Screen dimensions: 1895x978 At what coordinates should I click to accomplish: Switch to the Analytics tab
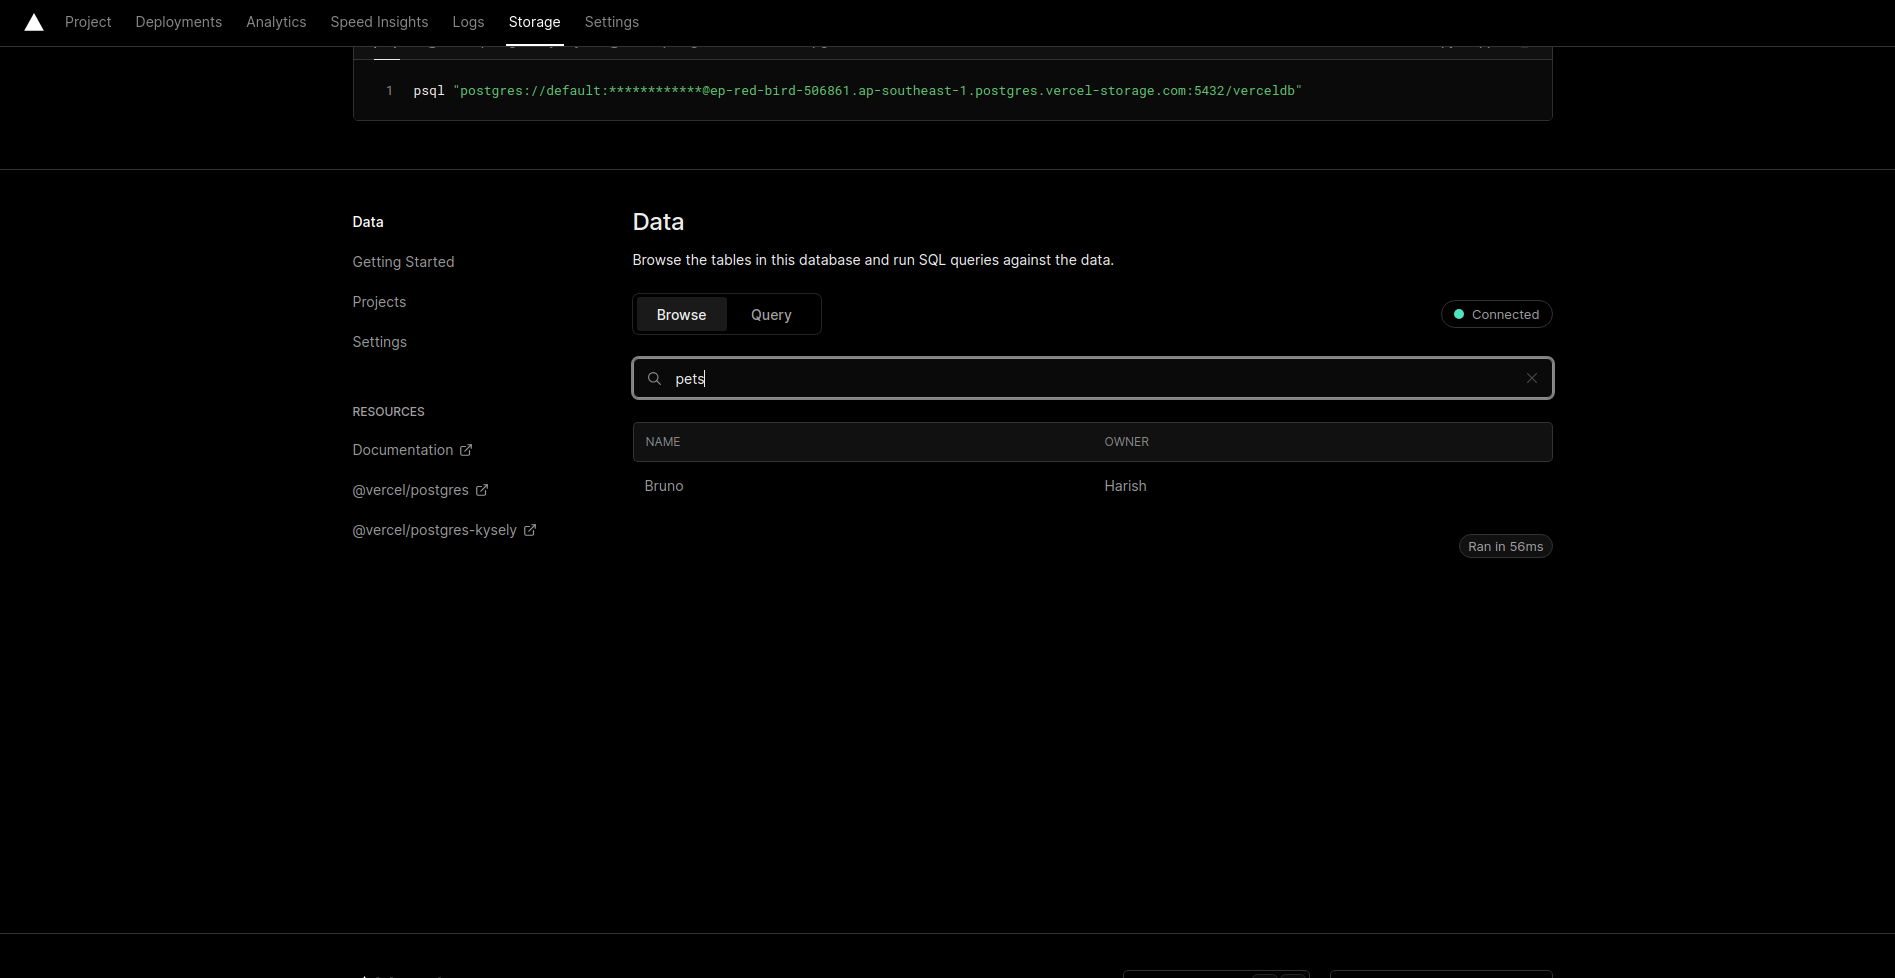click(x=276, y=22)
